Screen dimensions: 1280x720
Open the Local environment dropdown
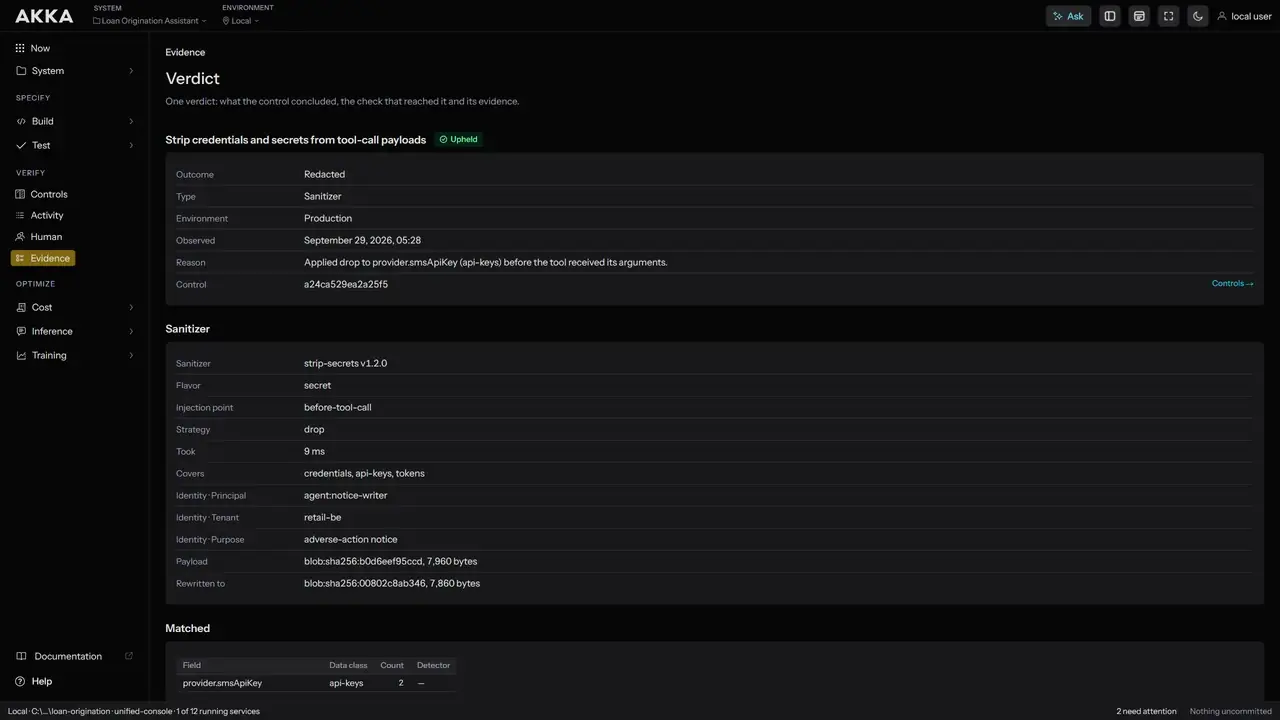click(241, 20)
